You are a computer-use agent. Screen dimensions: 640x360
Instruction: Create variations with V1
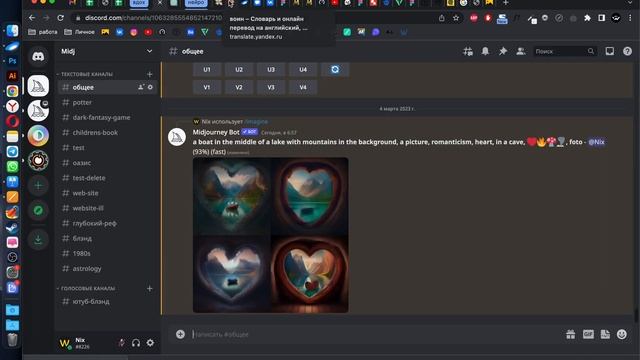(207, 87)
